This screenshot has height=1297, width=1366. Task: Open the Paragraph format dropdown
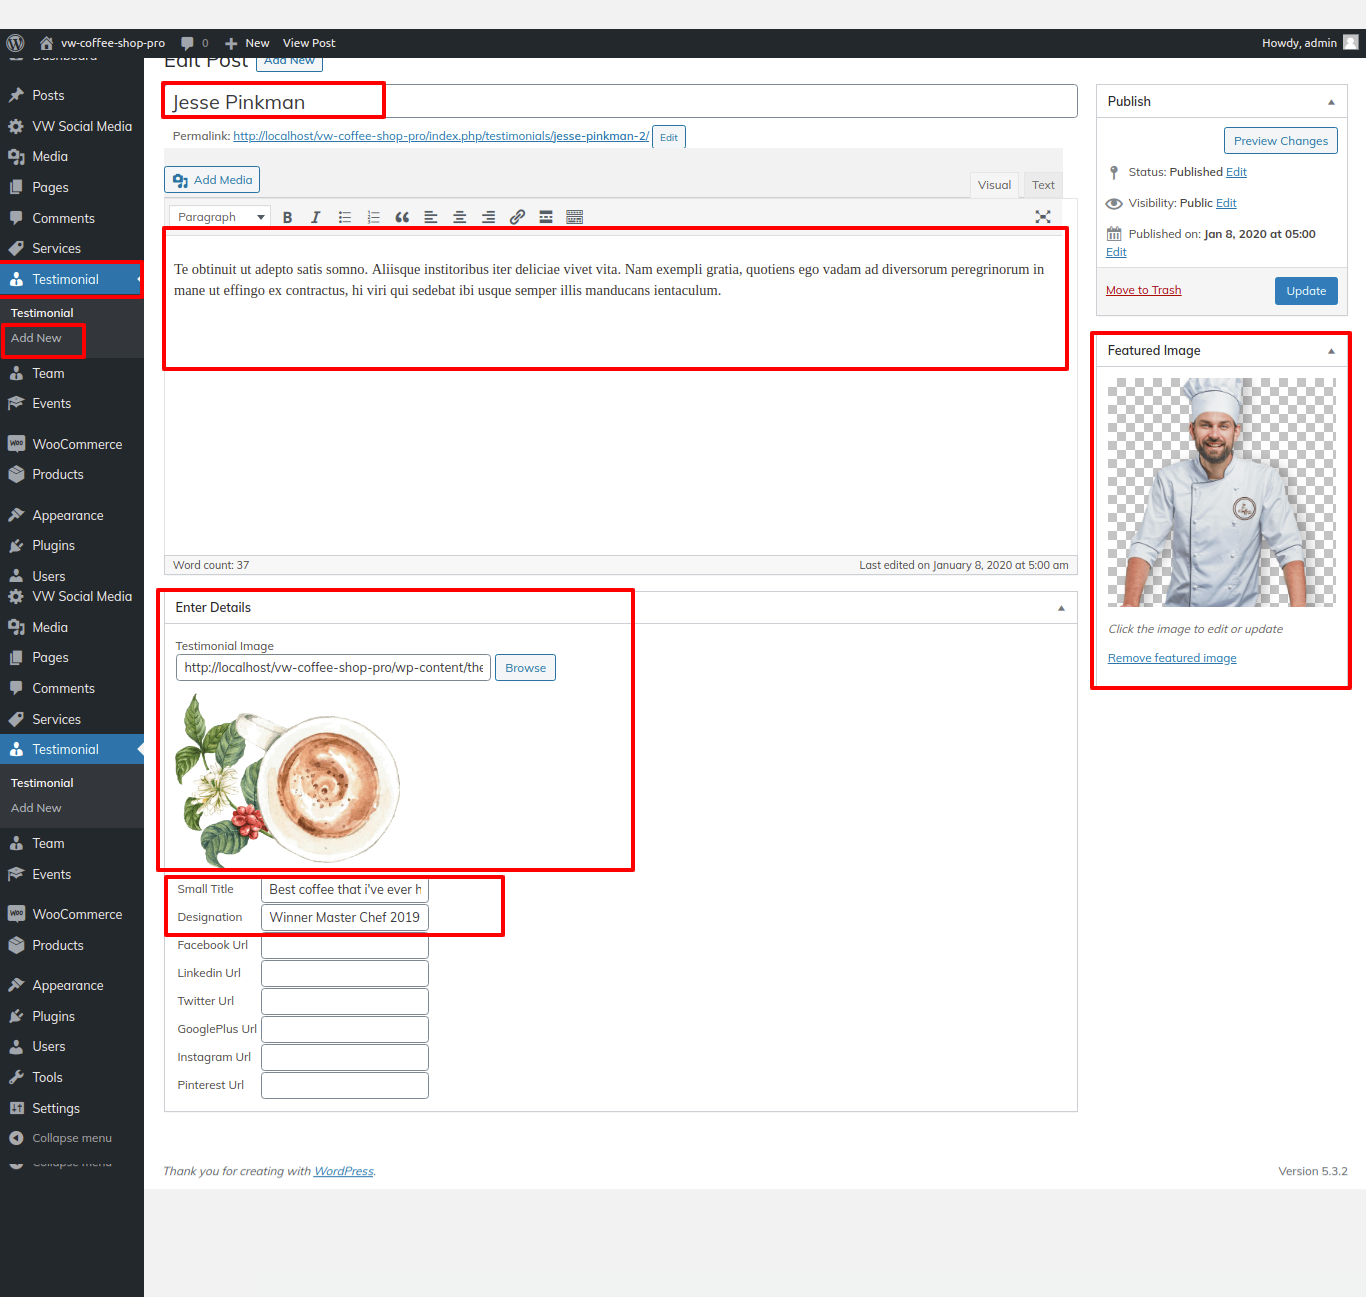pyautogui.click(x=220, y=217)
